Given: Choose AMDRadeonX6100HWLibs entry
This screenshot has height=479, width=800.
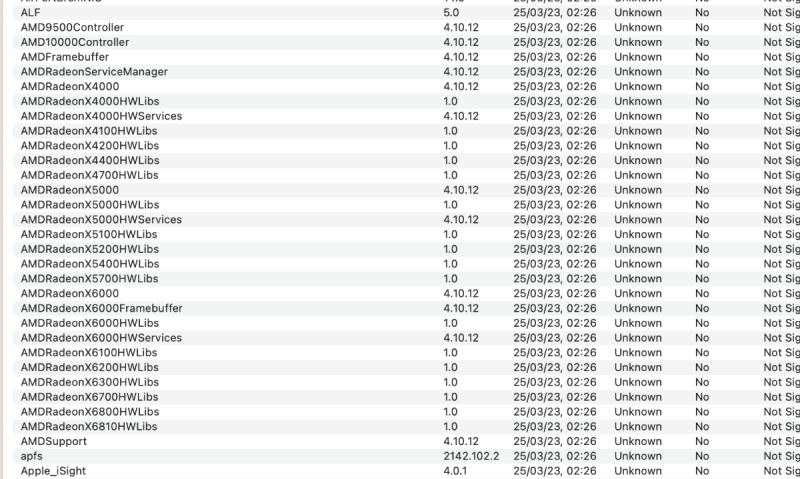Looking at the screenshot, I should pos(89,352).
